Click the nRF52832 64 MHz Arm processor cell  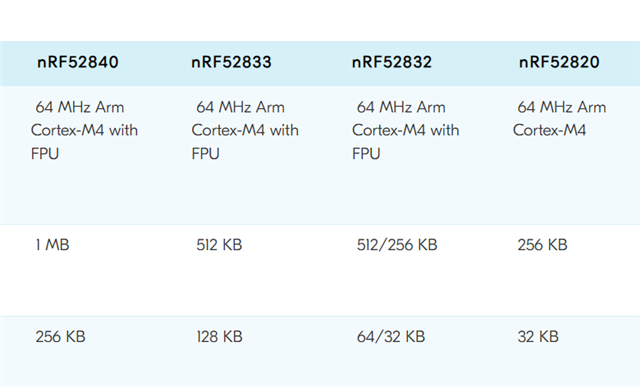[x=406, y=130]
